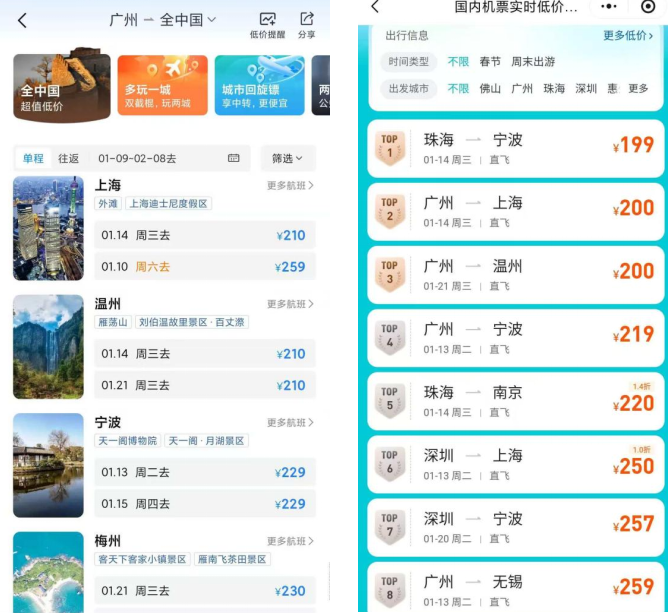Select 温州 01.14 周三去 ¥210 flight

pyautogui.click(x=205, y=353)
